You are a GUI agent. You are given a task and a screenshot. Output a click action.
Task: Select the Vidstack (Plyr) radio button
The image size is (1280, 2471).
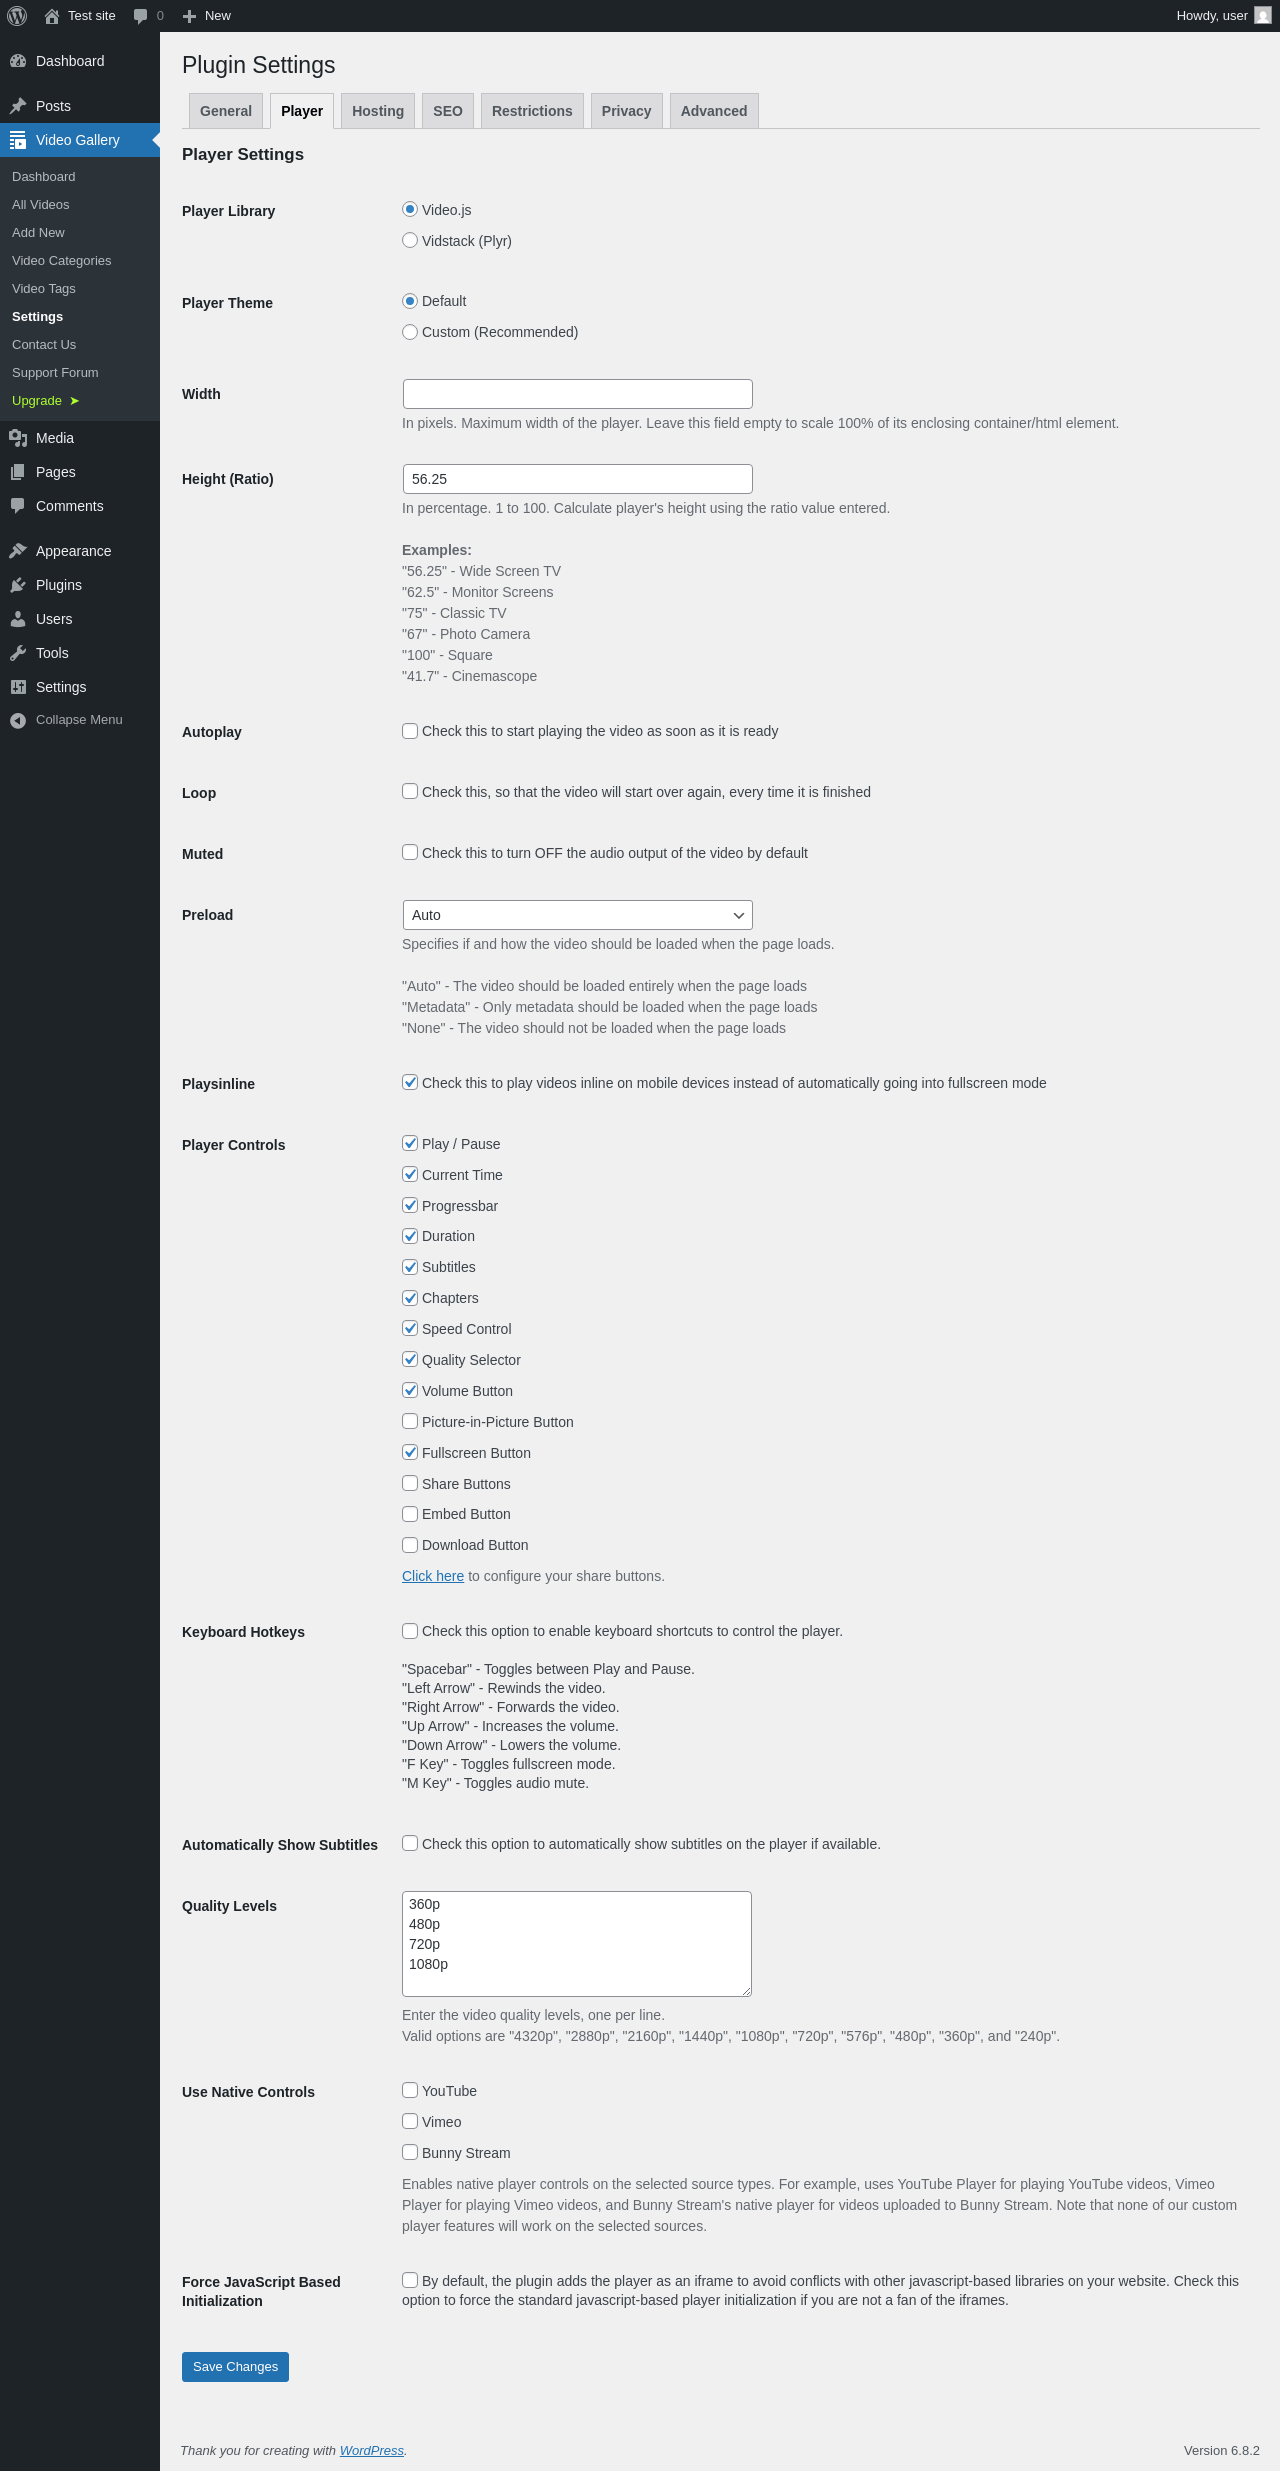[410, 240]
